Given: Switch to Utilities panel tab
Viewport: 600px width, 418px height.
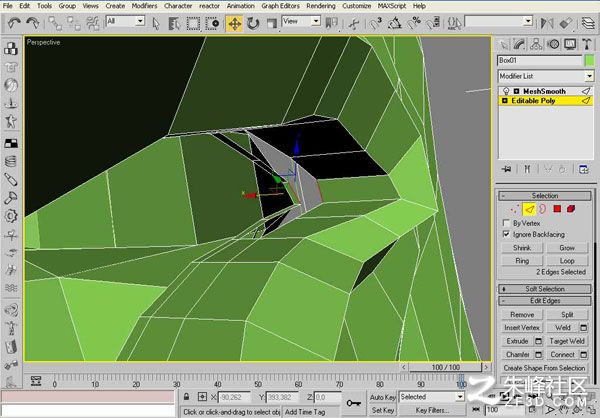Looking at the screenshot, I should coord(587,45).
